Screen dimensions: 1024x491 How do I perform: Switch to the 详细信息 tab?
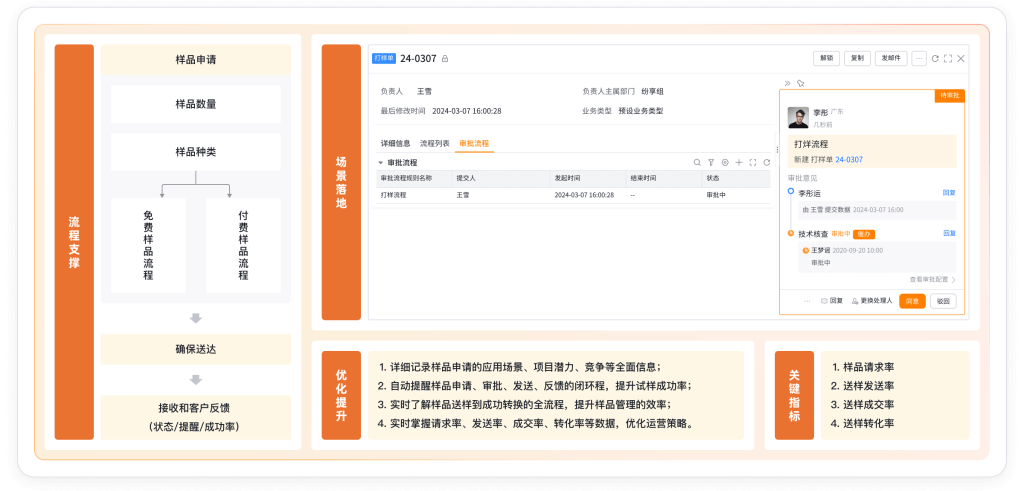click(x=395, y=144)
